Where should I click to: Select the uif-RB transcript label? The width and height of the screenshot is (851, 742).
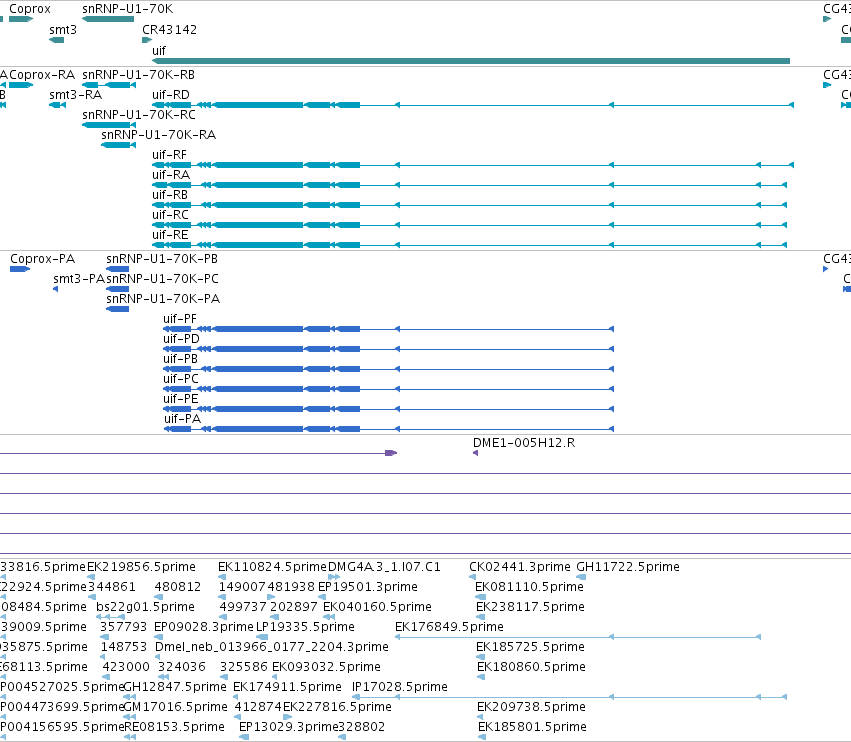pos(170,195)
